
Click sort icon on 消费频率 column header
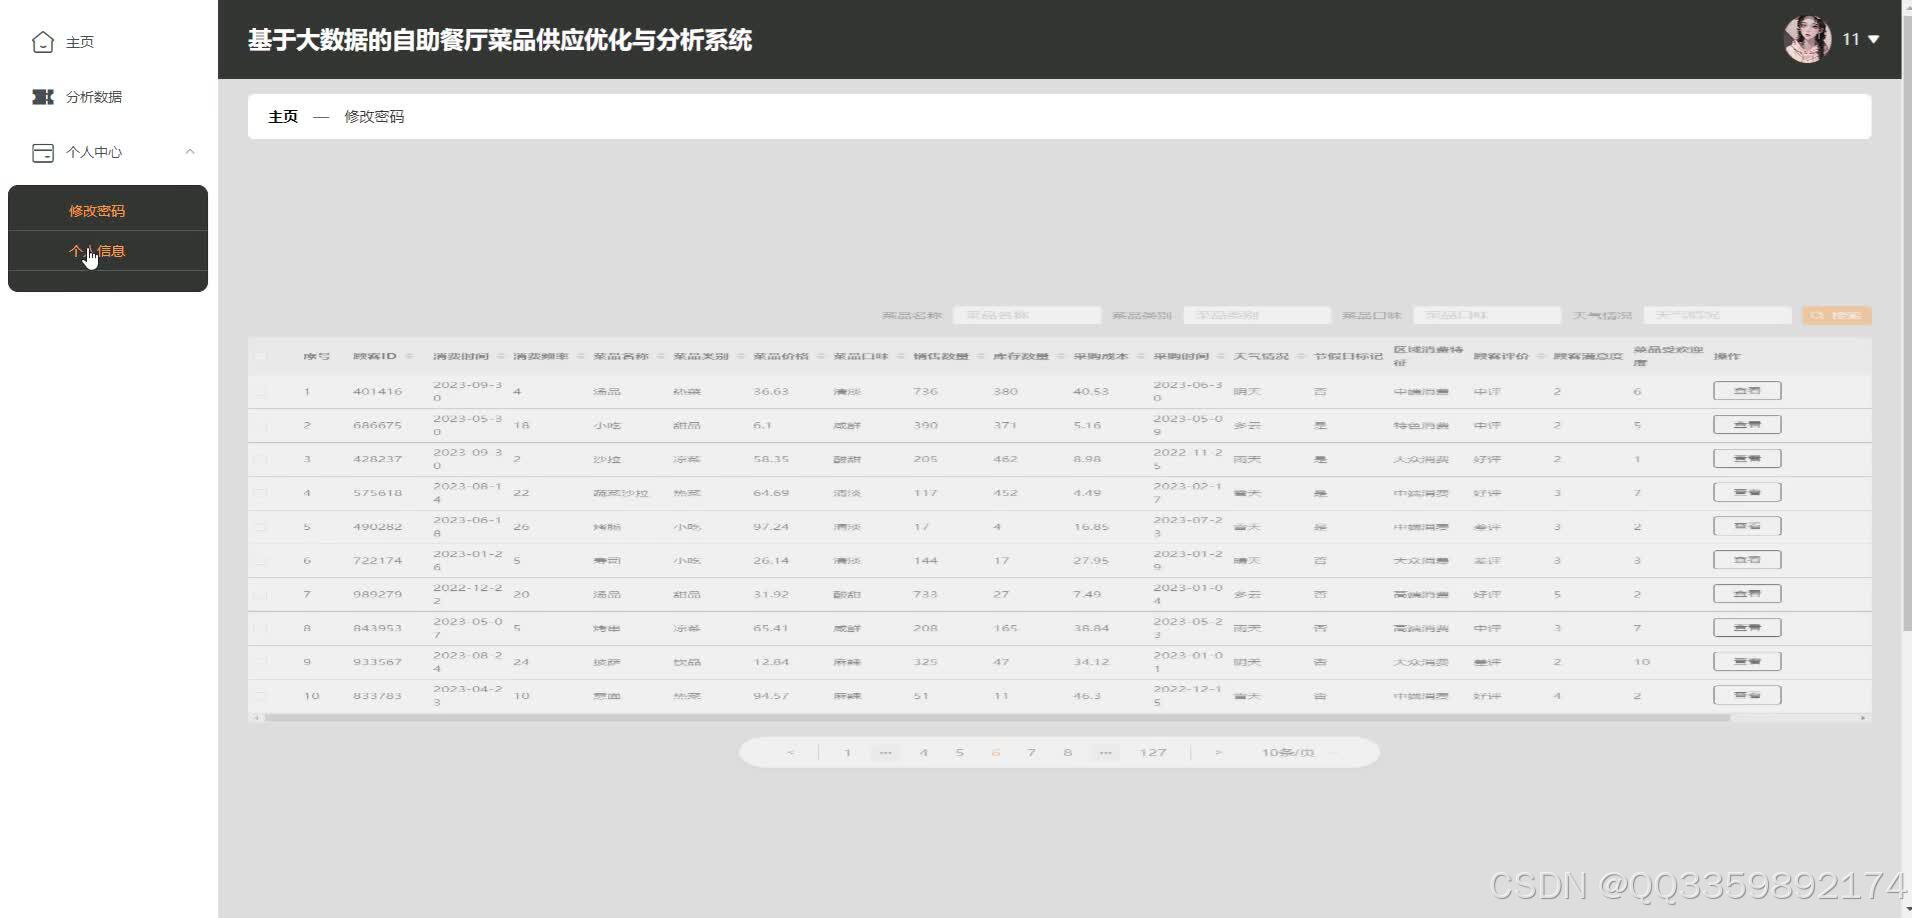tap(580, 356)
